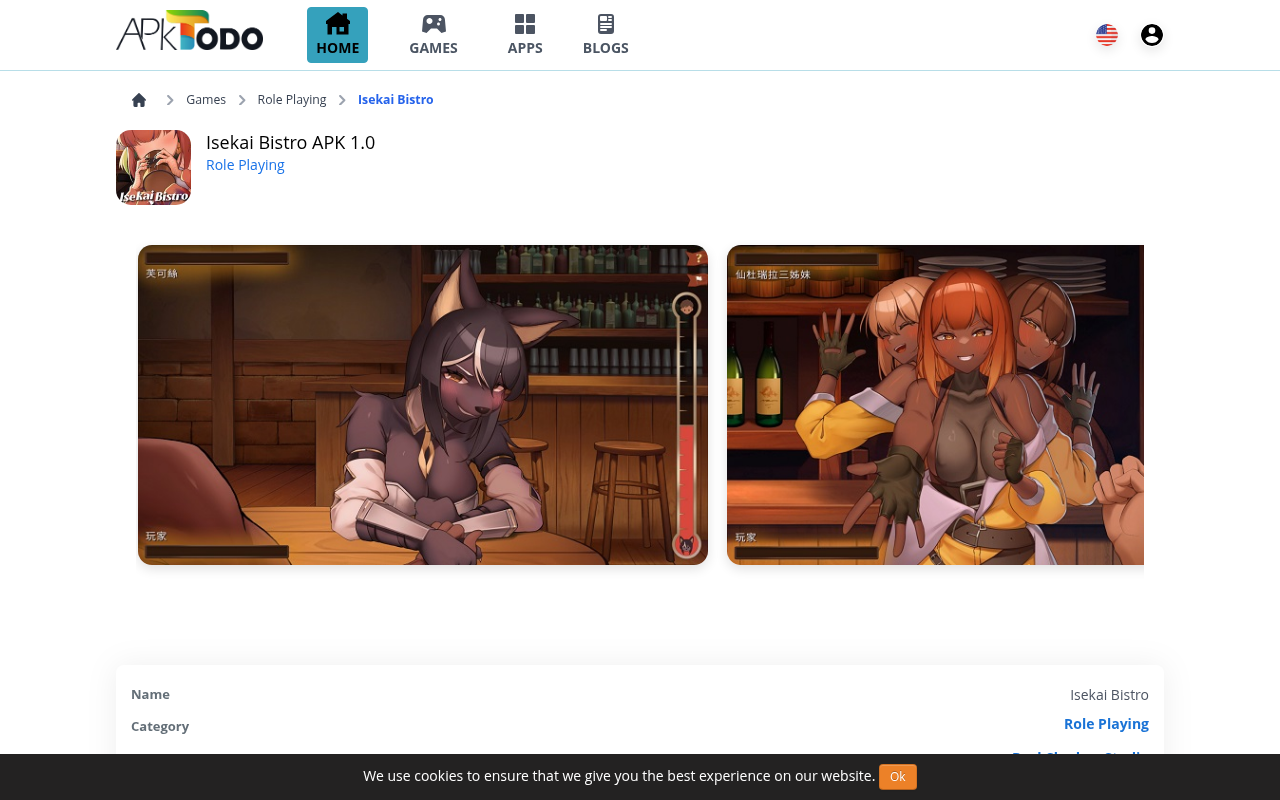The image size is (1280, 800).
Task: Click the Isekai Bistro value in Name row
Action: coord(1109,695)
